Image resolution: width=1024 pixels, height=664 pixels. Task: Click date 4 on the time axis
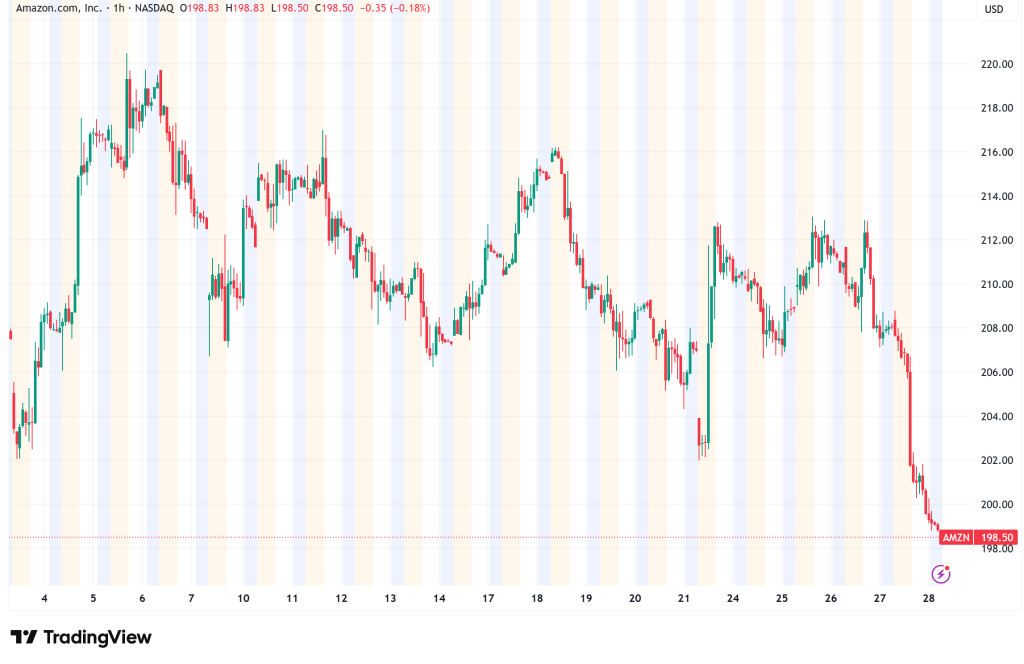44,599
